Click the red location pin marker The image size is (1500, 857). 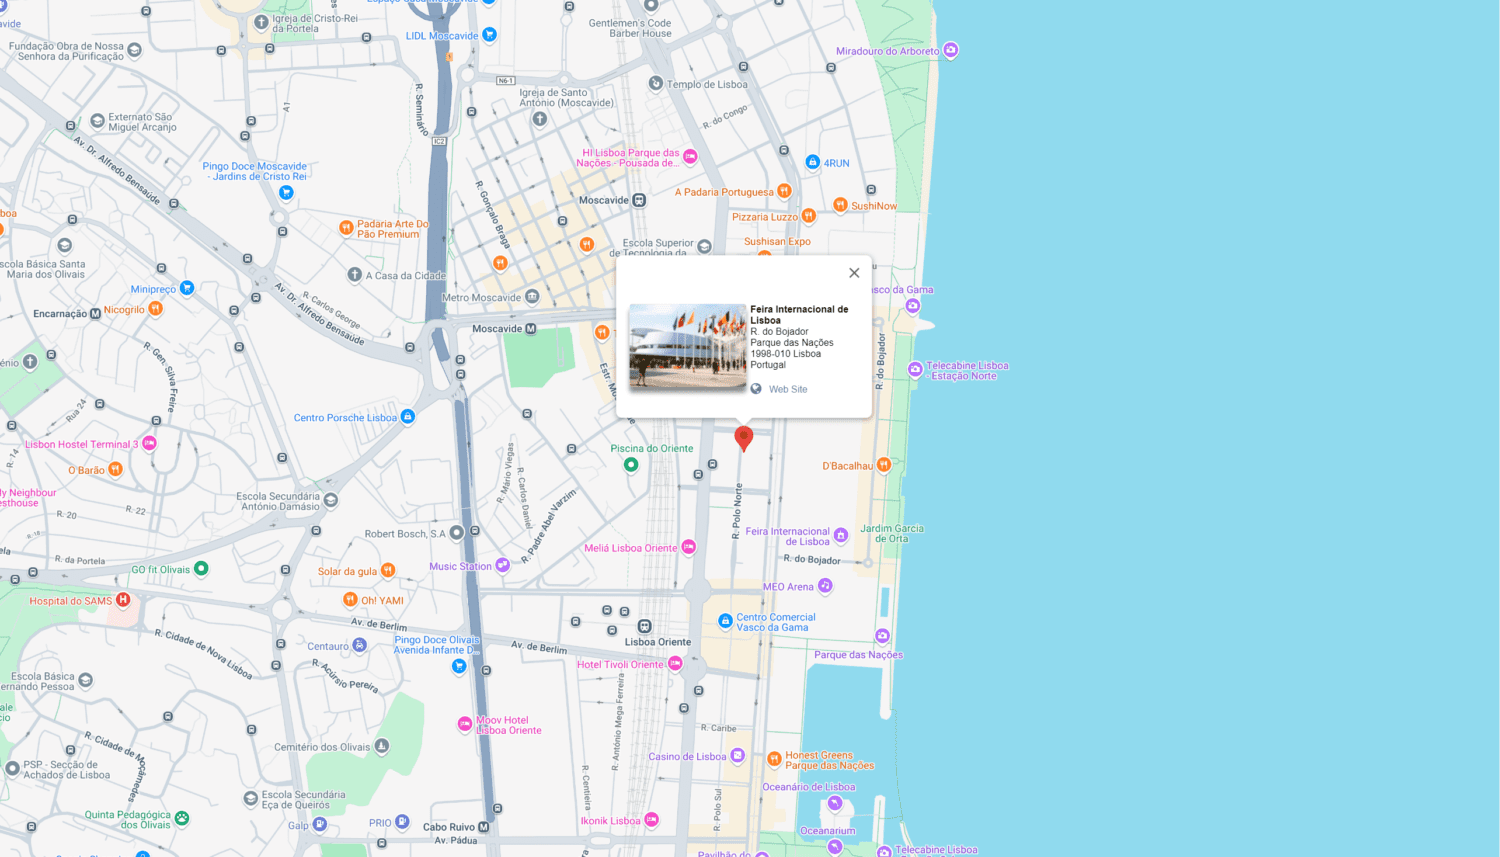point(743,438)
